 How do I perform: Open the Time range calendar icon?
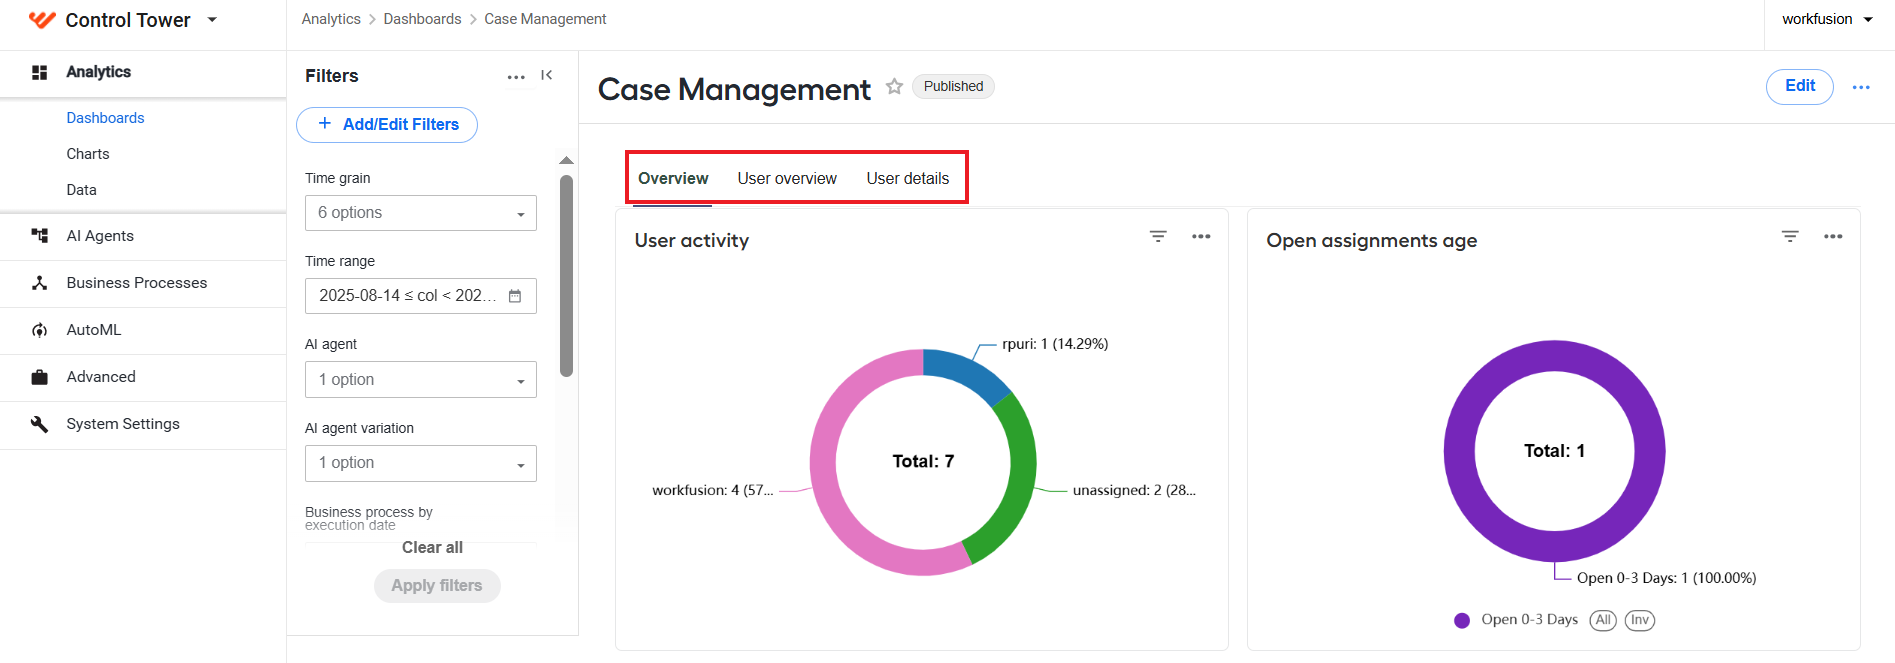[515, 296]
